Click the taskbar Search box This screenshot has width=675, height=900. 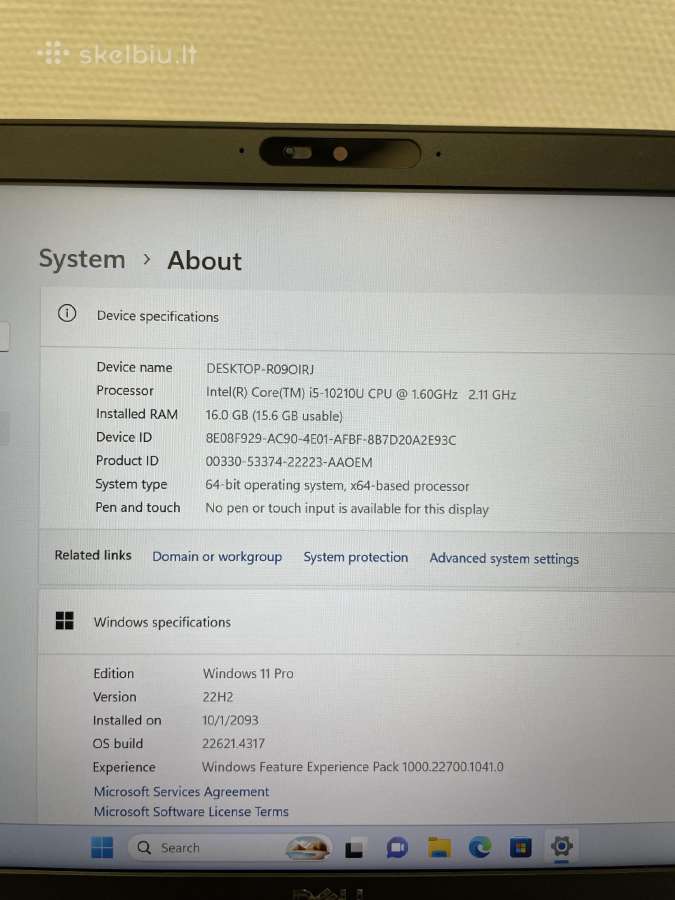[230, 848]
